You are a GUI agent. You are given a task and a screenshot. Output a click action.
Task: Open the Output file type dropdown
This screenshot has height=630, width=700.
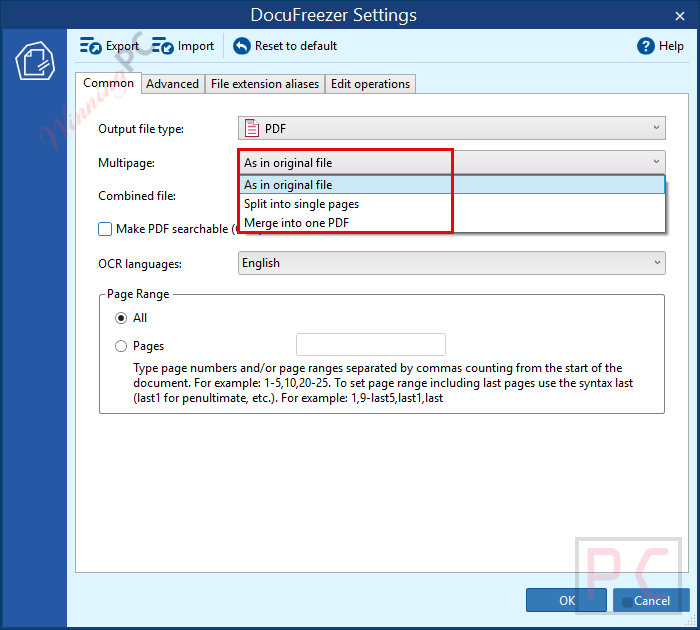(x=451, y=129)
